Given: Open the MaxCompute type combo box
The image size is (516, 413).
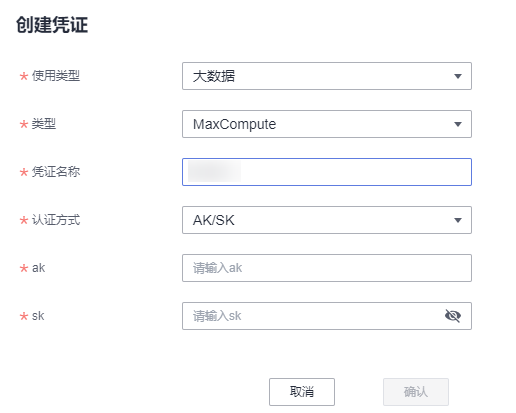Looking at the screenshot, I should (327, 124).
